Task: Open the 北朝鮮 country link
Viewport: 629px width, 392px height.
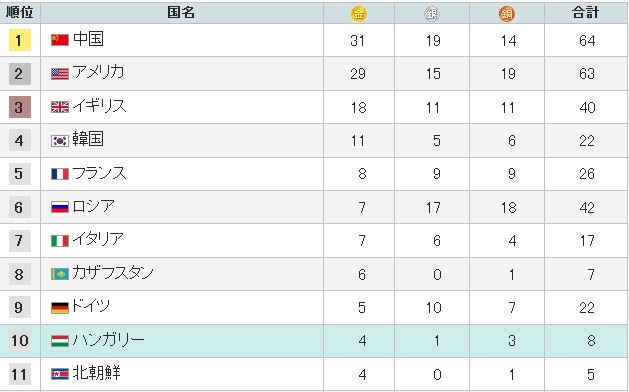Action: pyautogui.click(x=96, y=373)
